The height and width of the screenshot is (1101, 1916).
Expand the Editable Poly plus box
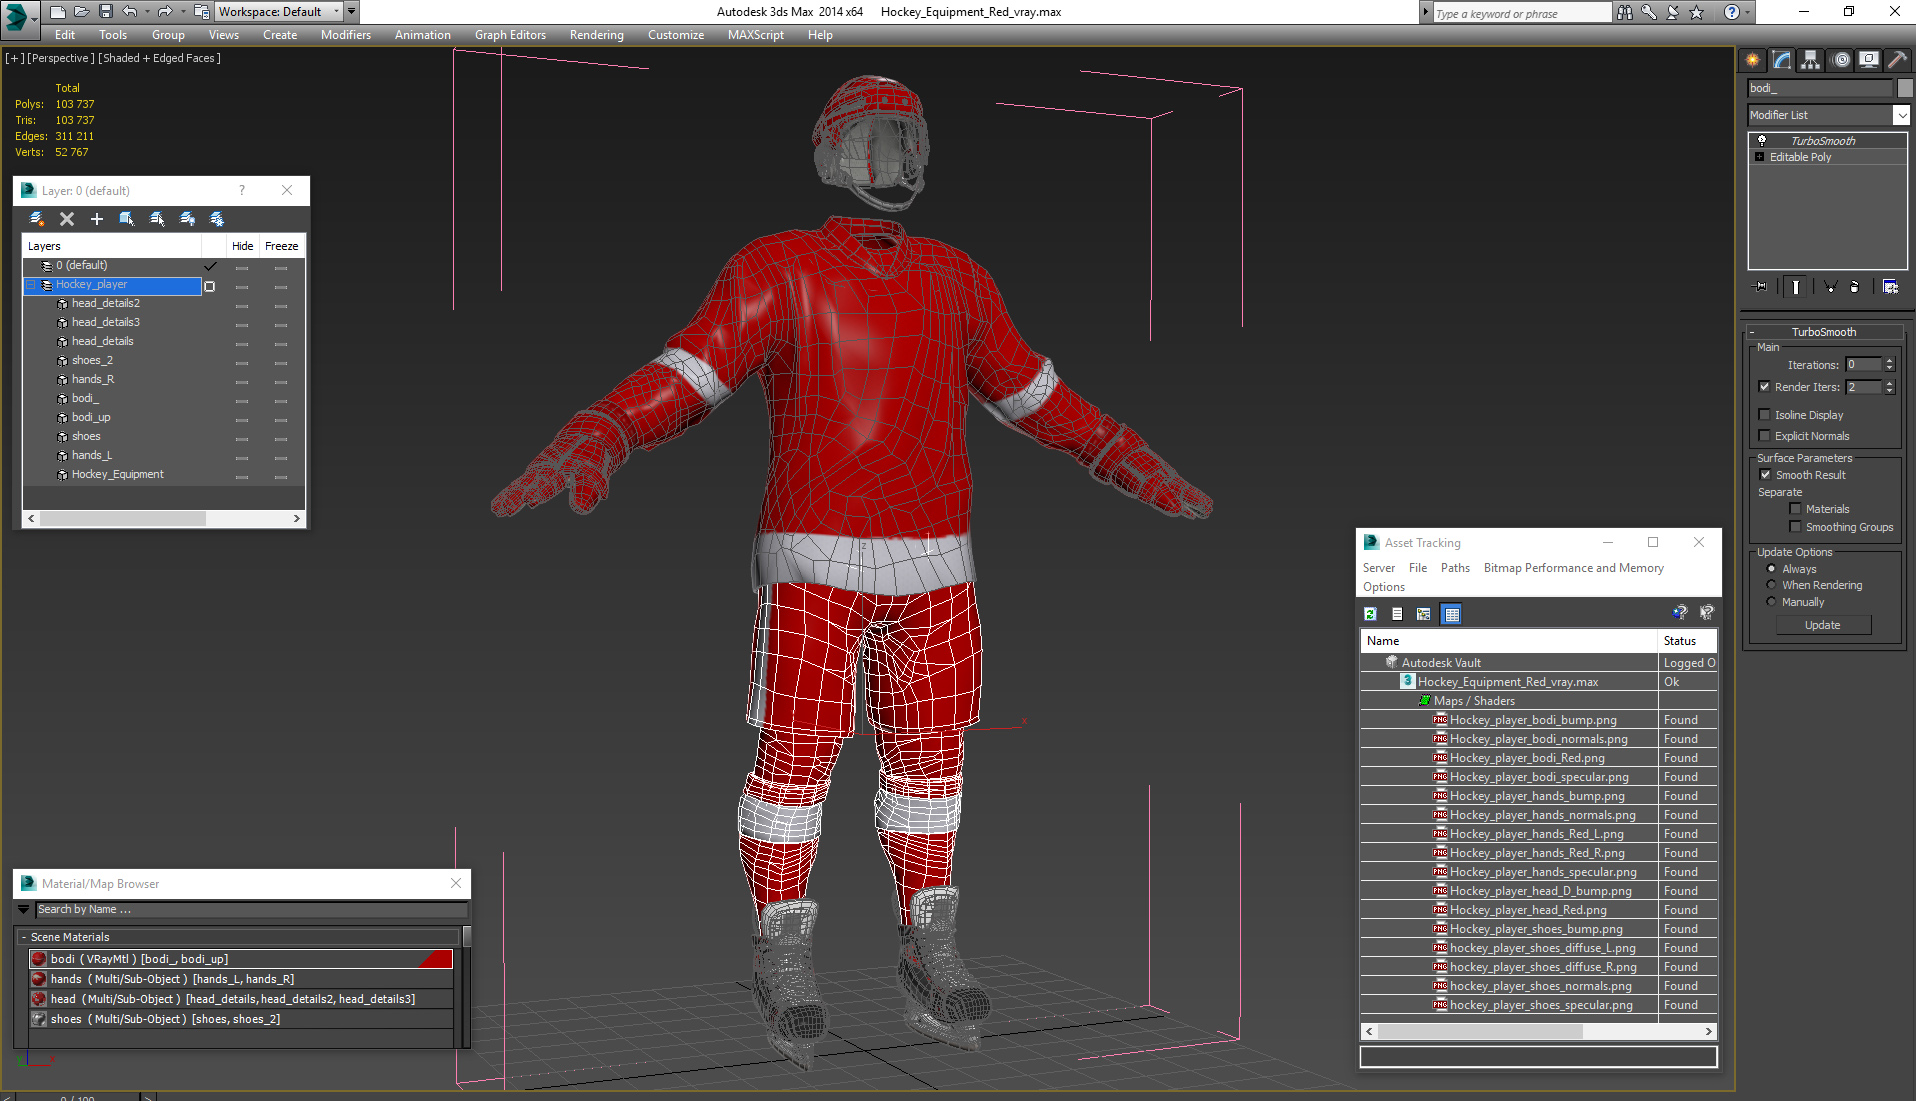(1760, 157)
